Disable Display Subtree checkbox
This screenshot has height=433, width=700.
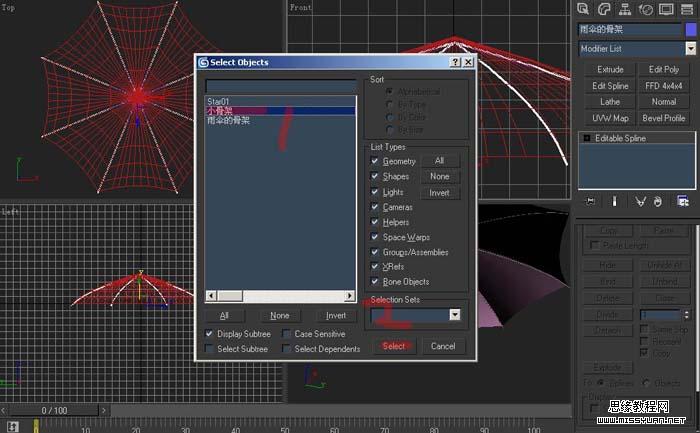pos(209,333)
